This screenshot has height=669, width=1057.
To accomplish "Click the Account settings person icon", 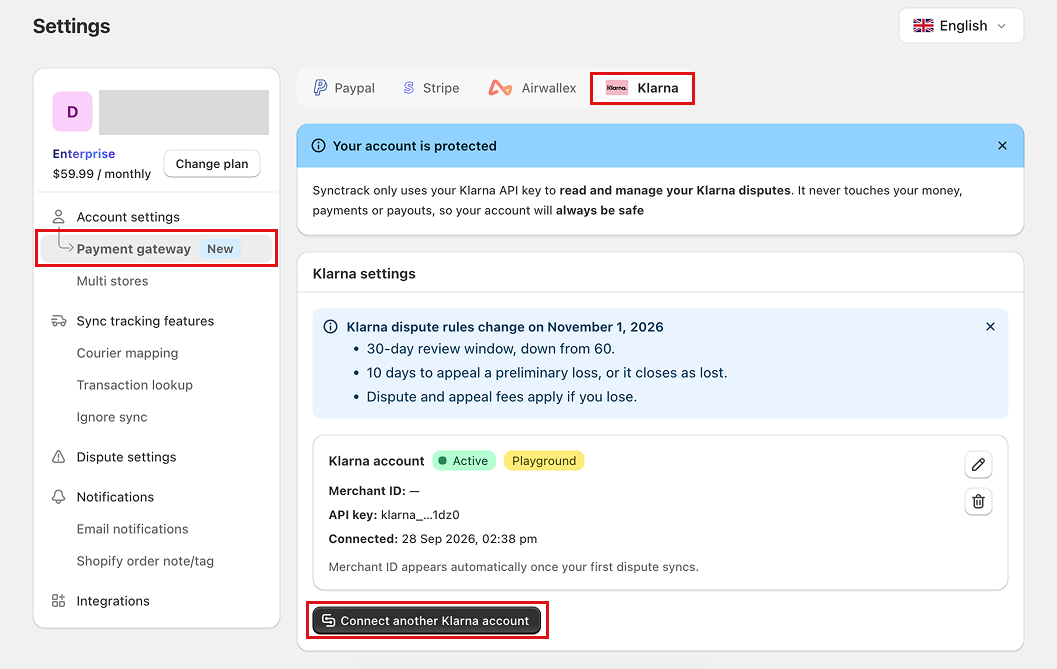I will coord(59,216).
